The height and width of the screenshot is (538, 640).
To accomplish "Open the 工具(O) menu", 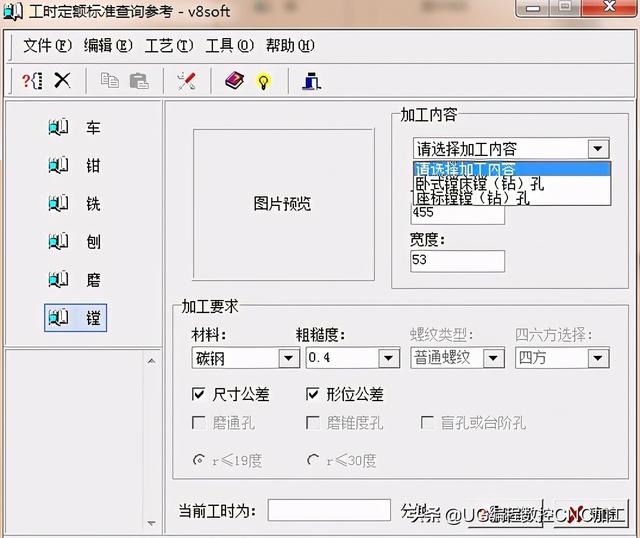I will (229, 45).
